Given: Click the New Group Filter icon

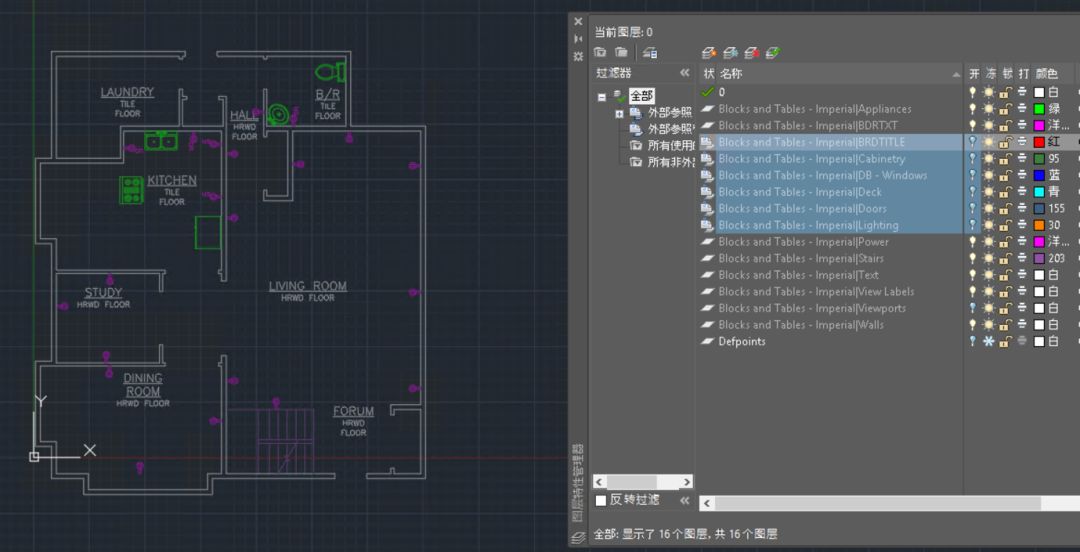Looking at the screenshot, I should coord(621,52).
